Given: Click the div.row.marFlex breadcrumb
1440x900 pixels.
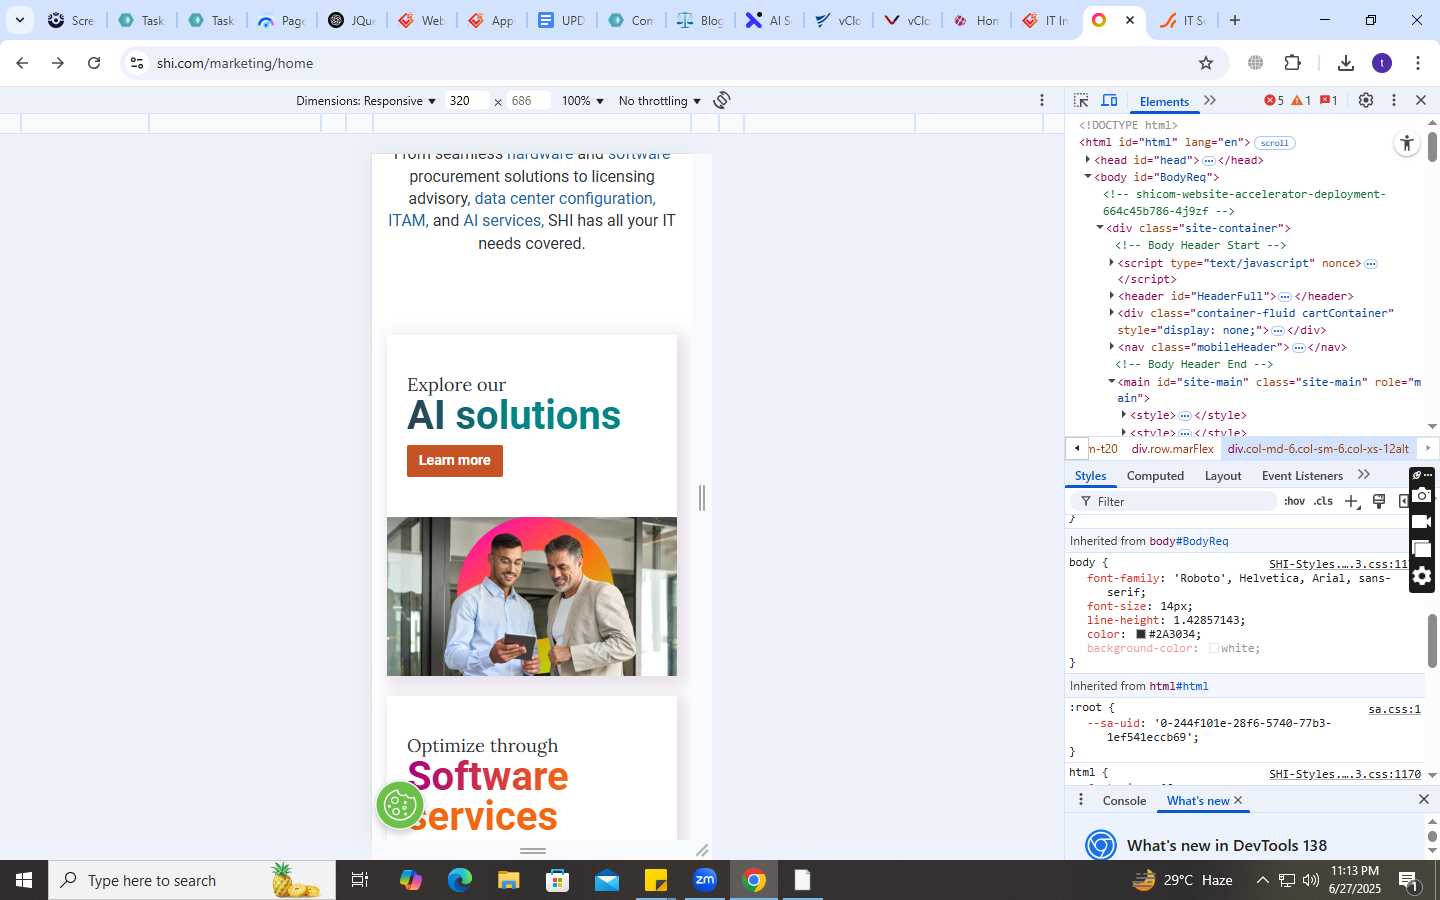Looking at the screenshot, I should [1172, 449].
